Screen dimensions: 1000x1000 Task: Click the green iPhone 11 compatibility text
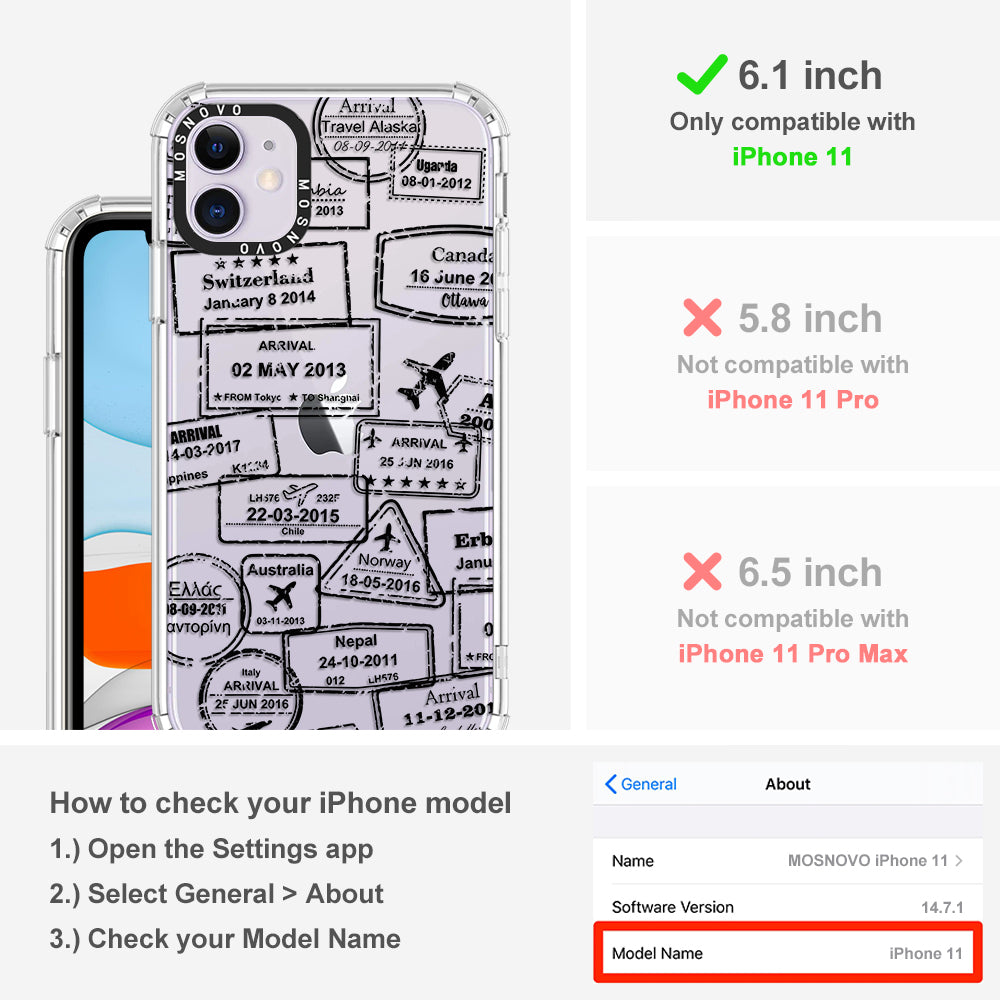[x=792, y=157]
